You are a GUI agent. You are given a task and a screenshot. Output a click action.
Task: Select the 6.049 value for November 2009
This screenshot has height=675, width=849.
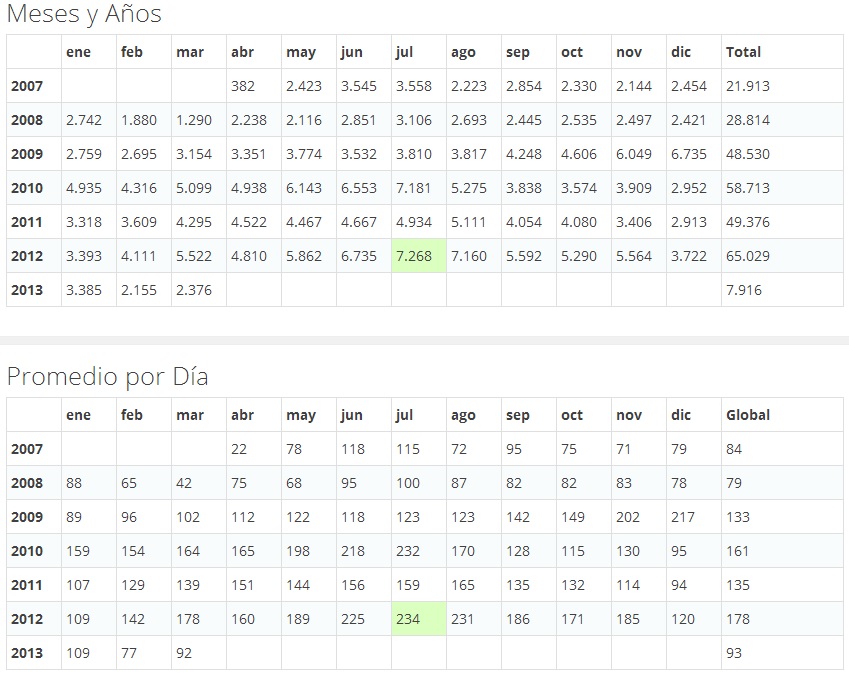coord(635,154)
